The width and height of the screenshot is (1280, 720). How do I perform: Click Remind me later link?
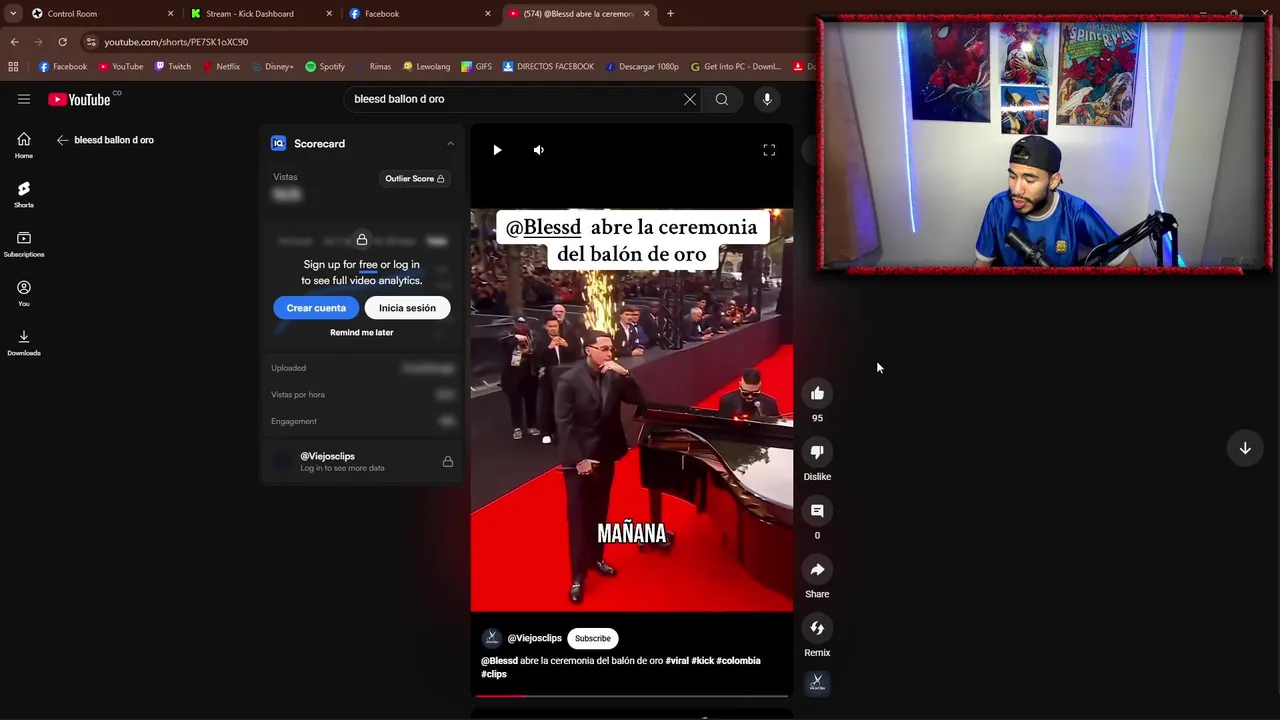(362, 332)
